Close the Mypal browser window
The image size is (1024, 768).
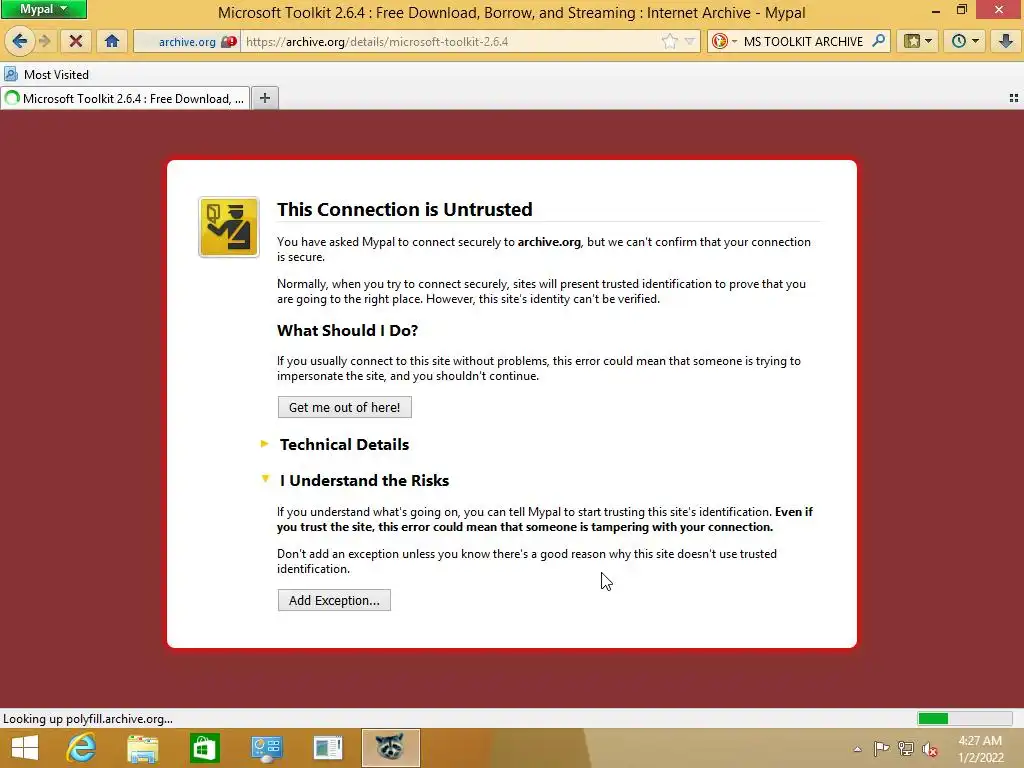(999, 10)
